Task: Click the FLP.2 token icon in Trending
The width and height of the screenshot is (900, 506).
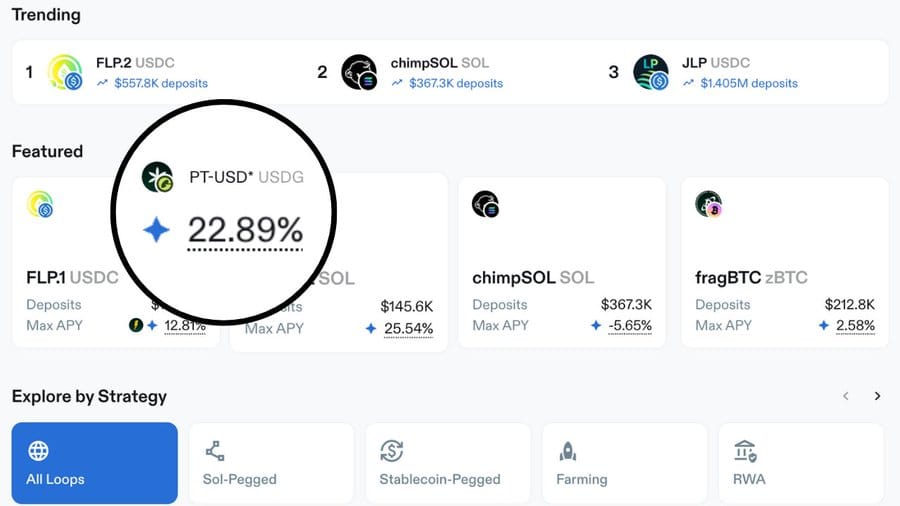Action: point(65,72)
